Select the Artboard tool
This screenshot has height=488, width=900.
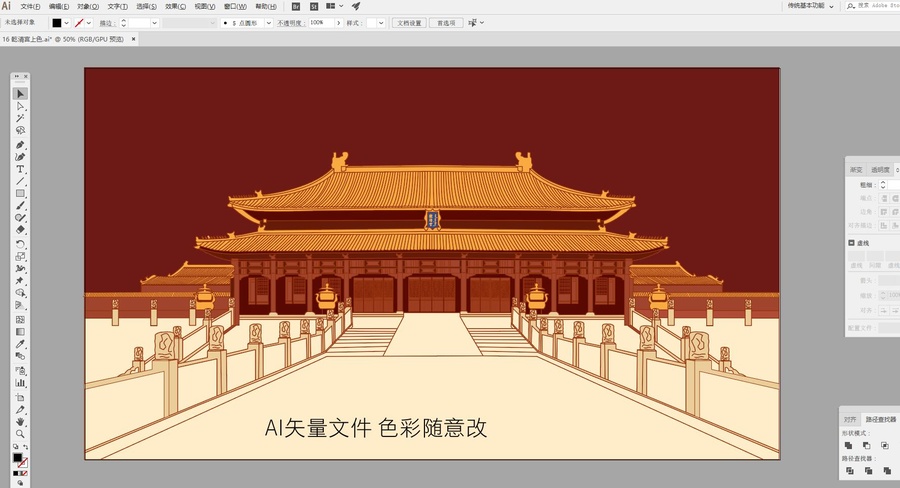click(20, 397)
